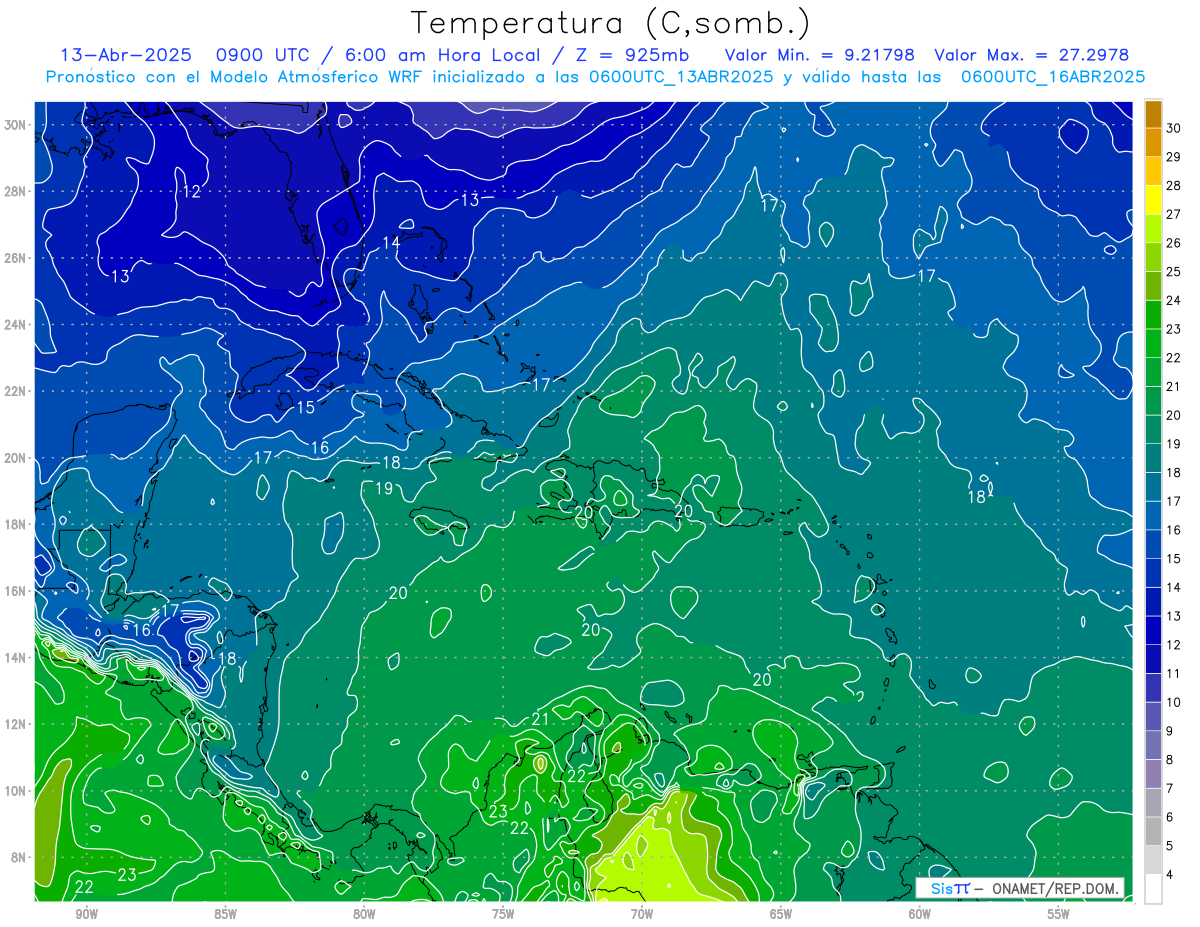The image size is (1200, 927).
Task: Click the '27' label on the color scale
Action: [1173, 214]
